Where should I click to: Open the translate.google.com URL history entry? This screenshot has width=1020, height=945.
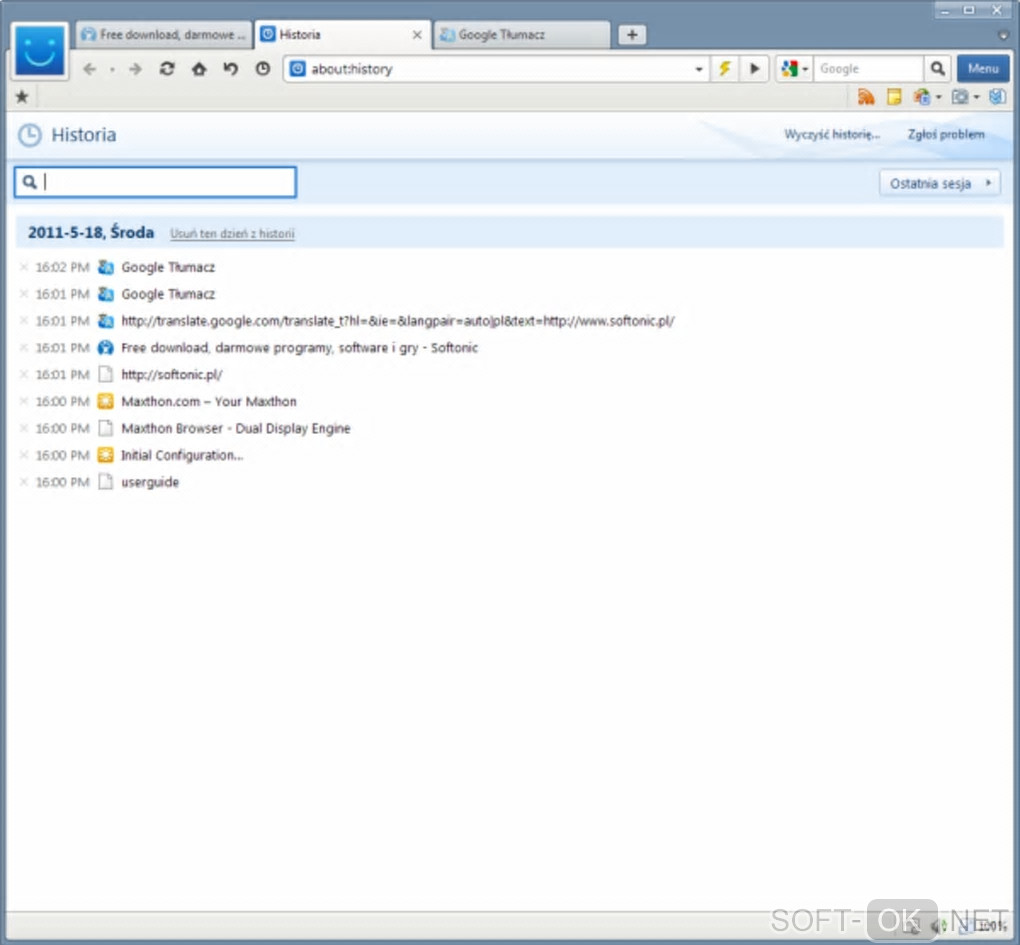[397, 321]
